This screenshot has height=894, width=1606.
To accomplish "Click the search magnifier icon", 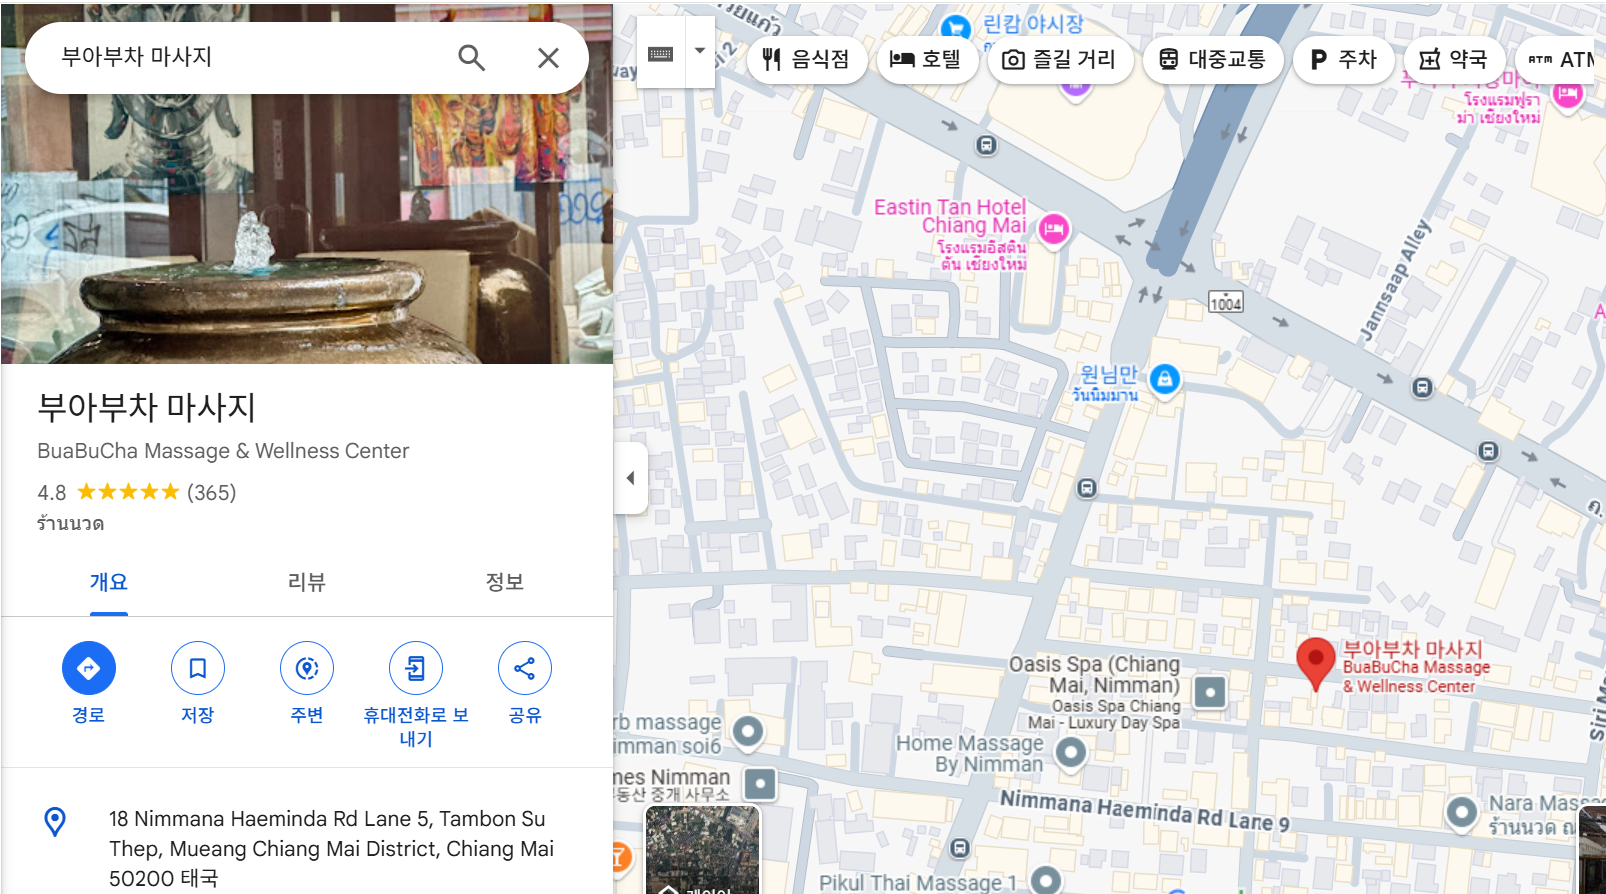I will (471, 58).
